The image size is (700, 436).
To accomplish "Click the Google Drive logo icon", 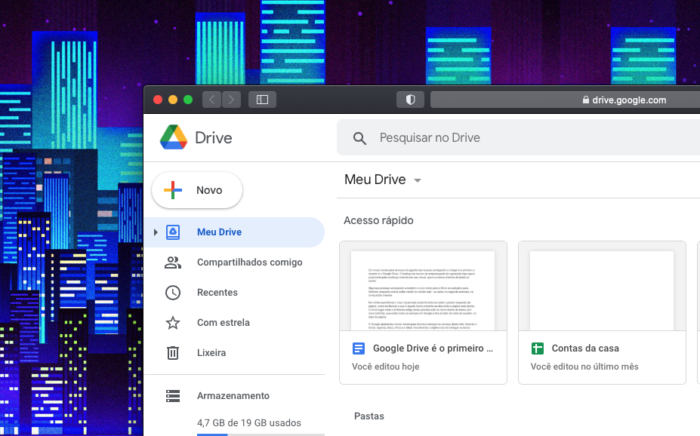I will click(174, 137).
